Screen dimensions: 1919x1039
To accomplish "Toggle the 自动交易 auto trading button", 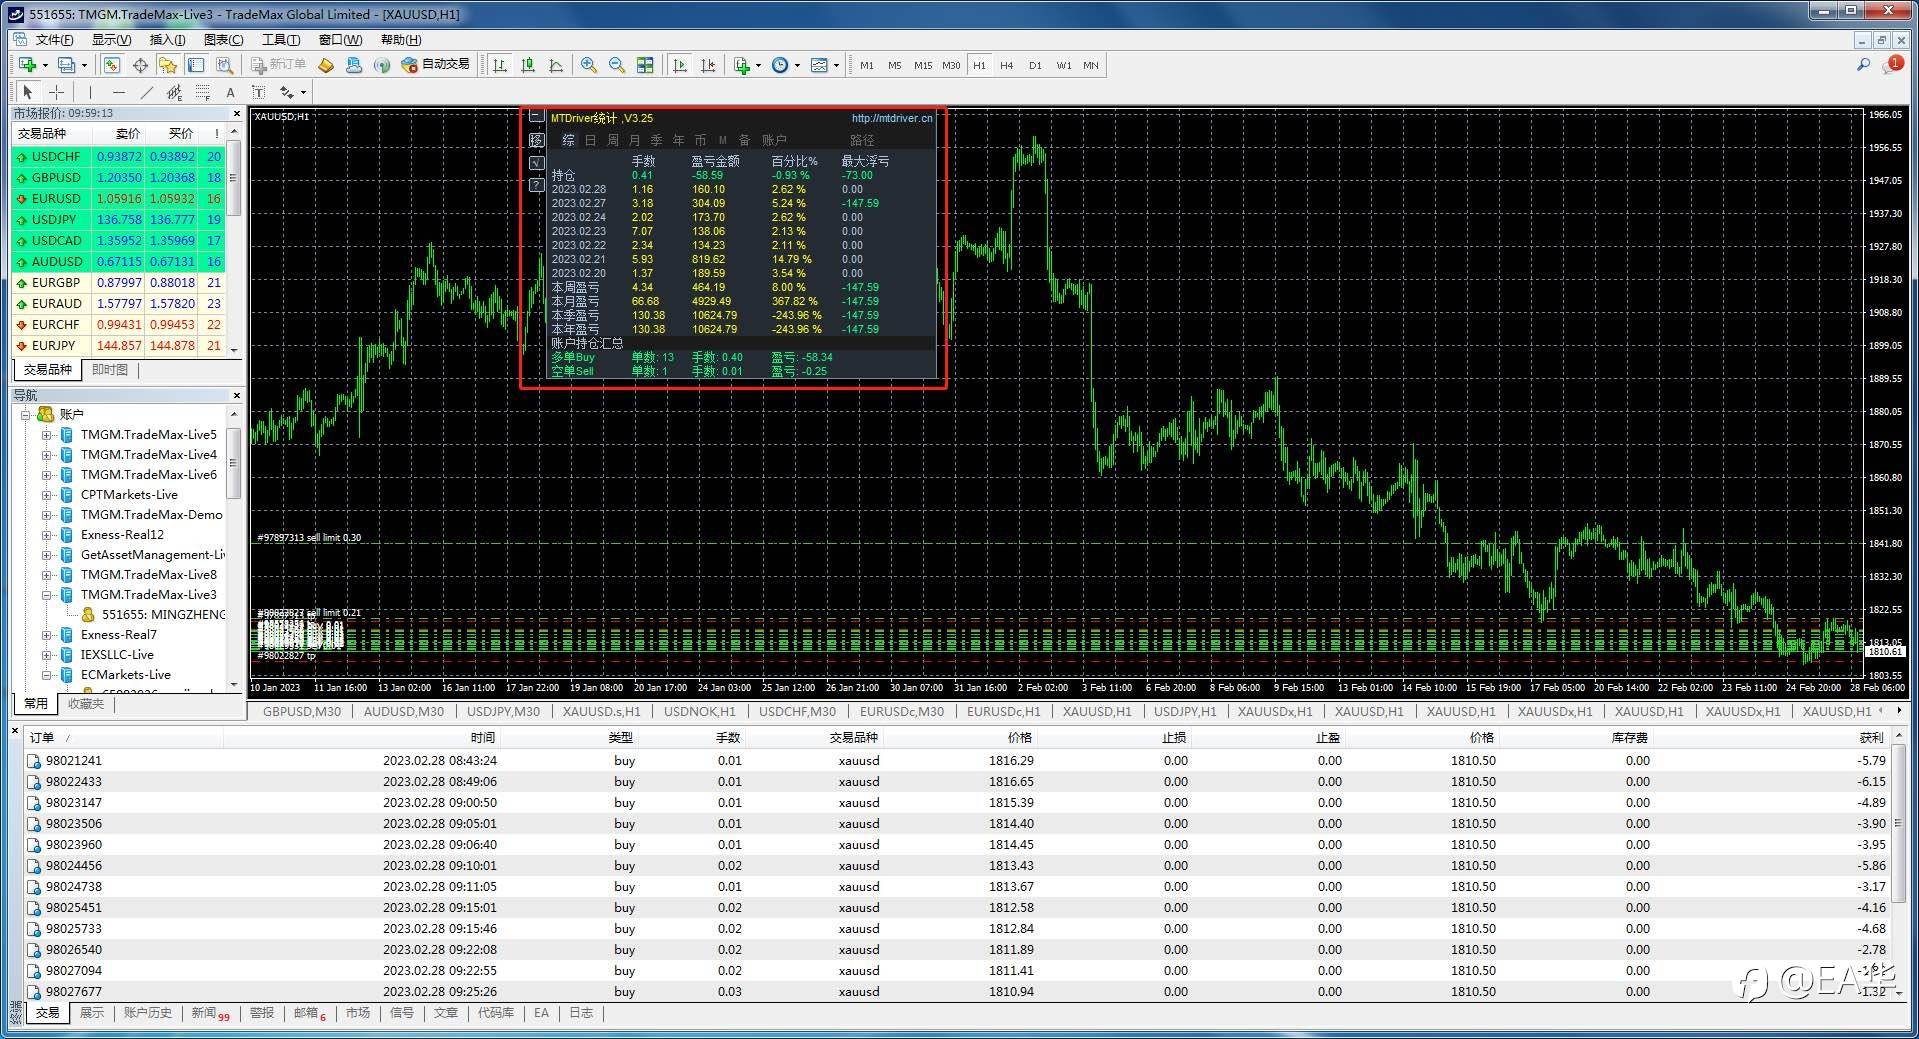I will (435, 65).
